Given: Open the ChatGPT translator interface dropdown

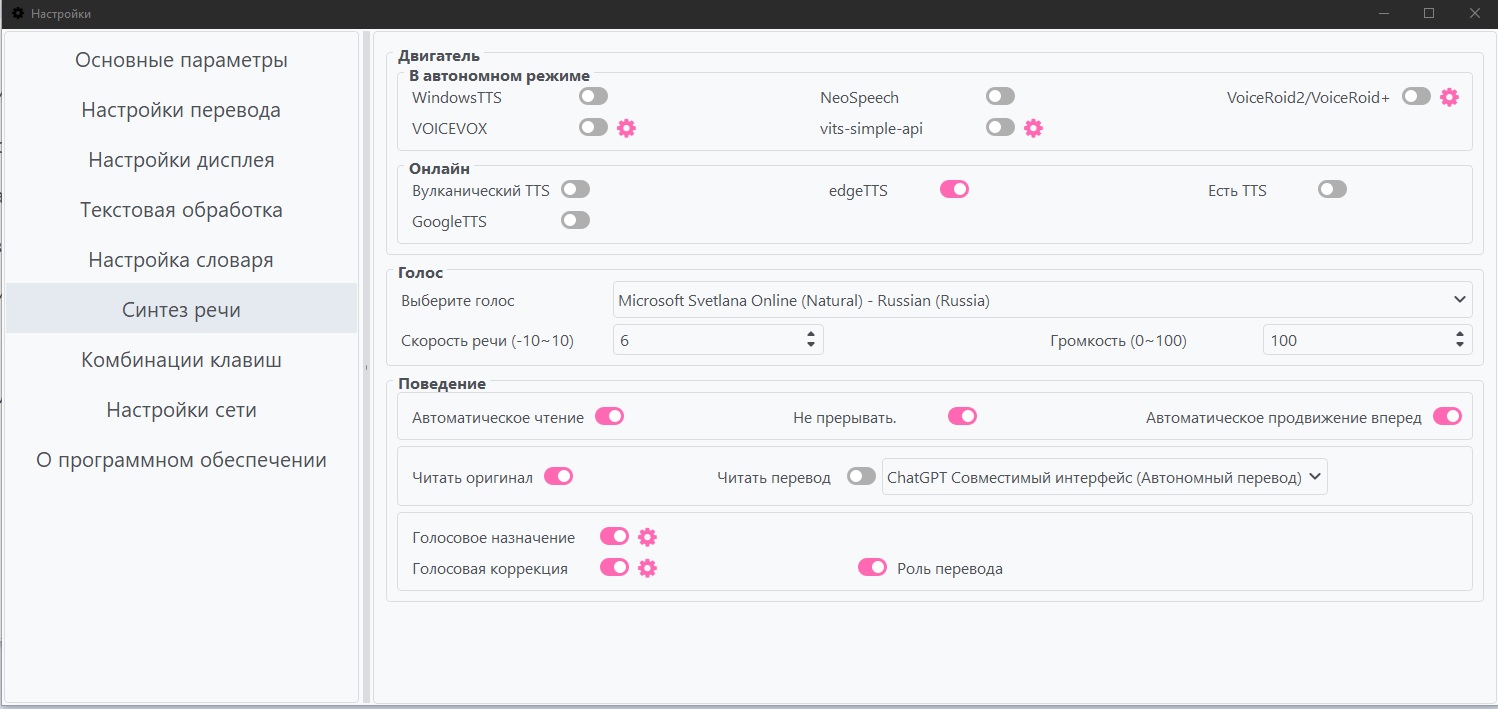Looking at the screenshot, I should (1105, 478).
